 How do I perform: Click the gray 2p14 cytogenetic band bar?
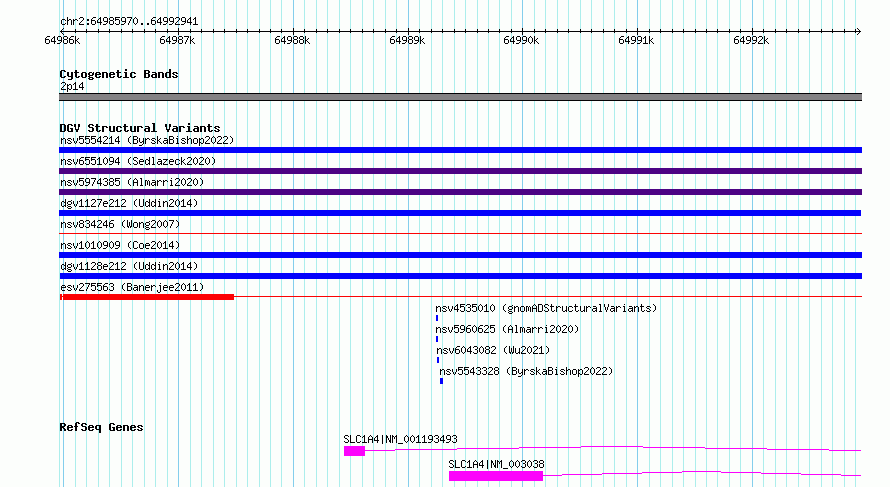click(460, 97)
